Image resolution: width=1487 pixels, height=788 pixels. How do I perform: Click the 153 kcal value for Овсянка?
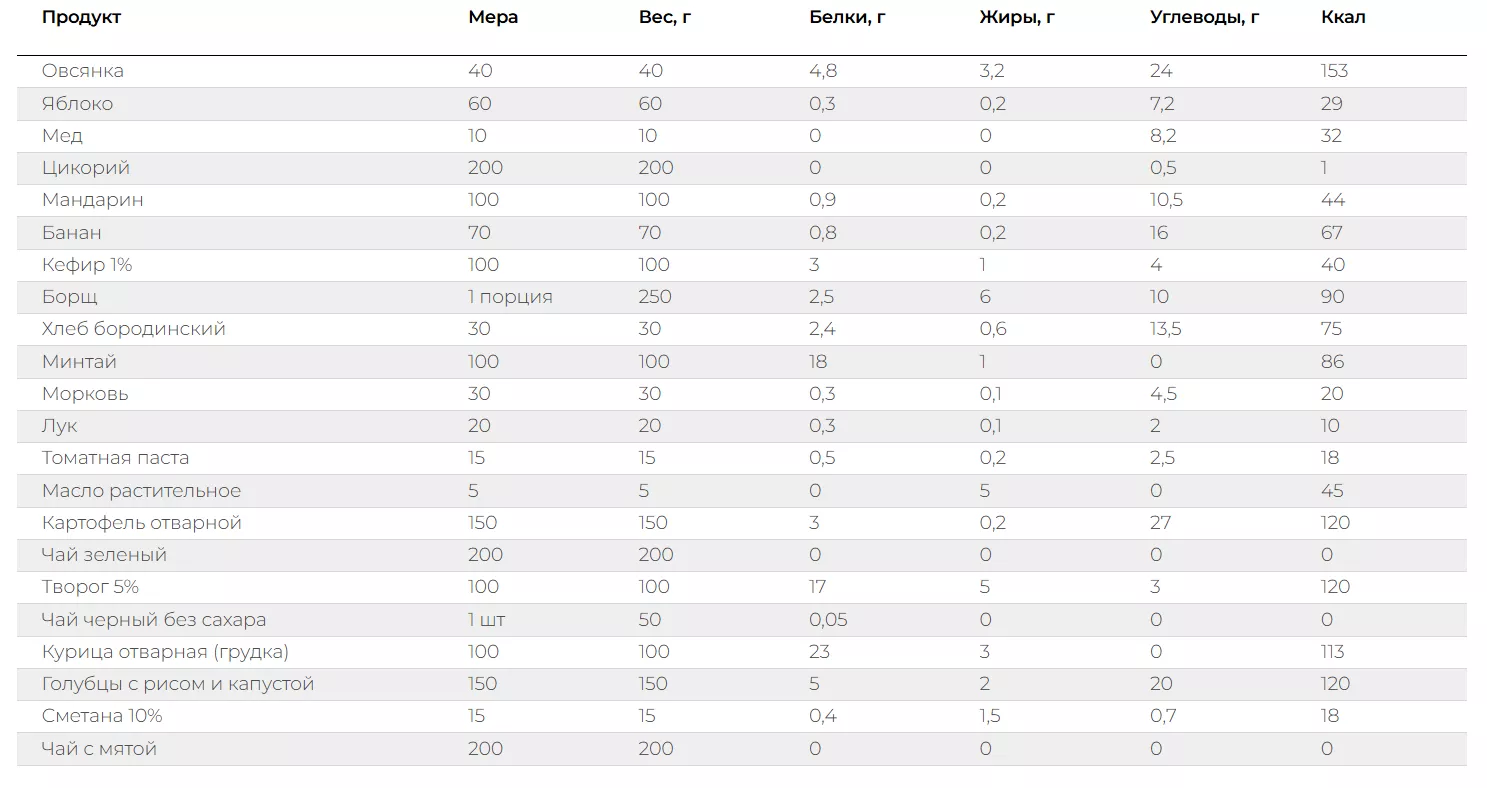1334,71
